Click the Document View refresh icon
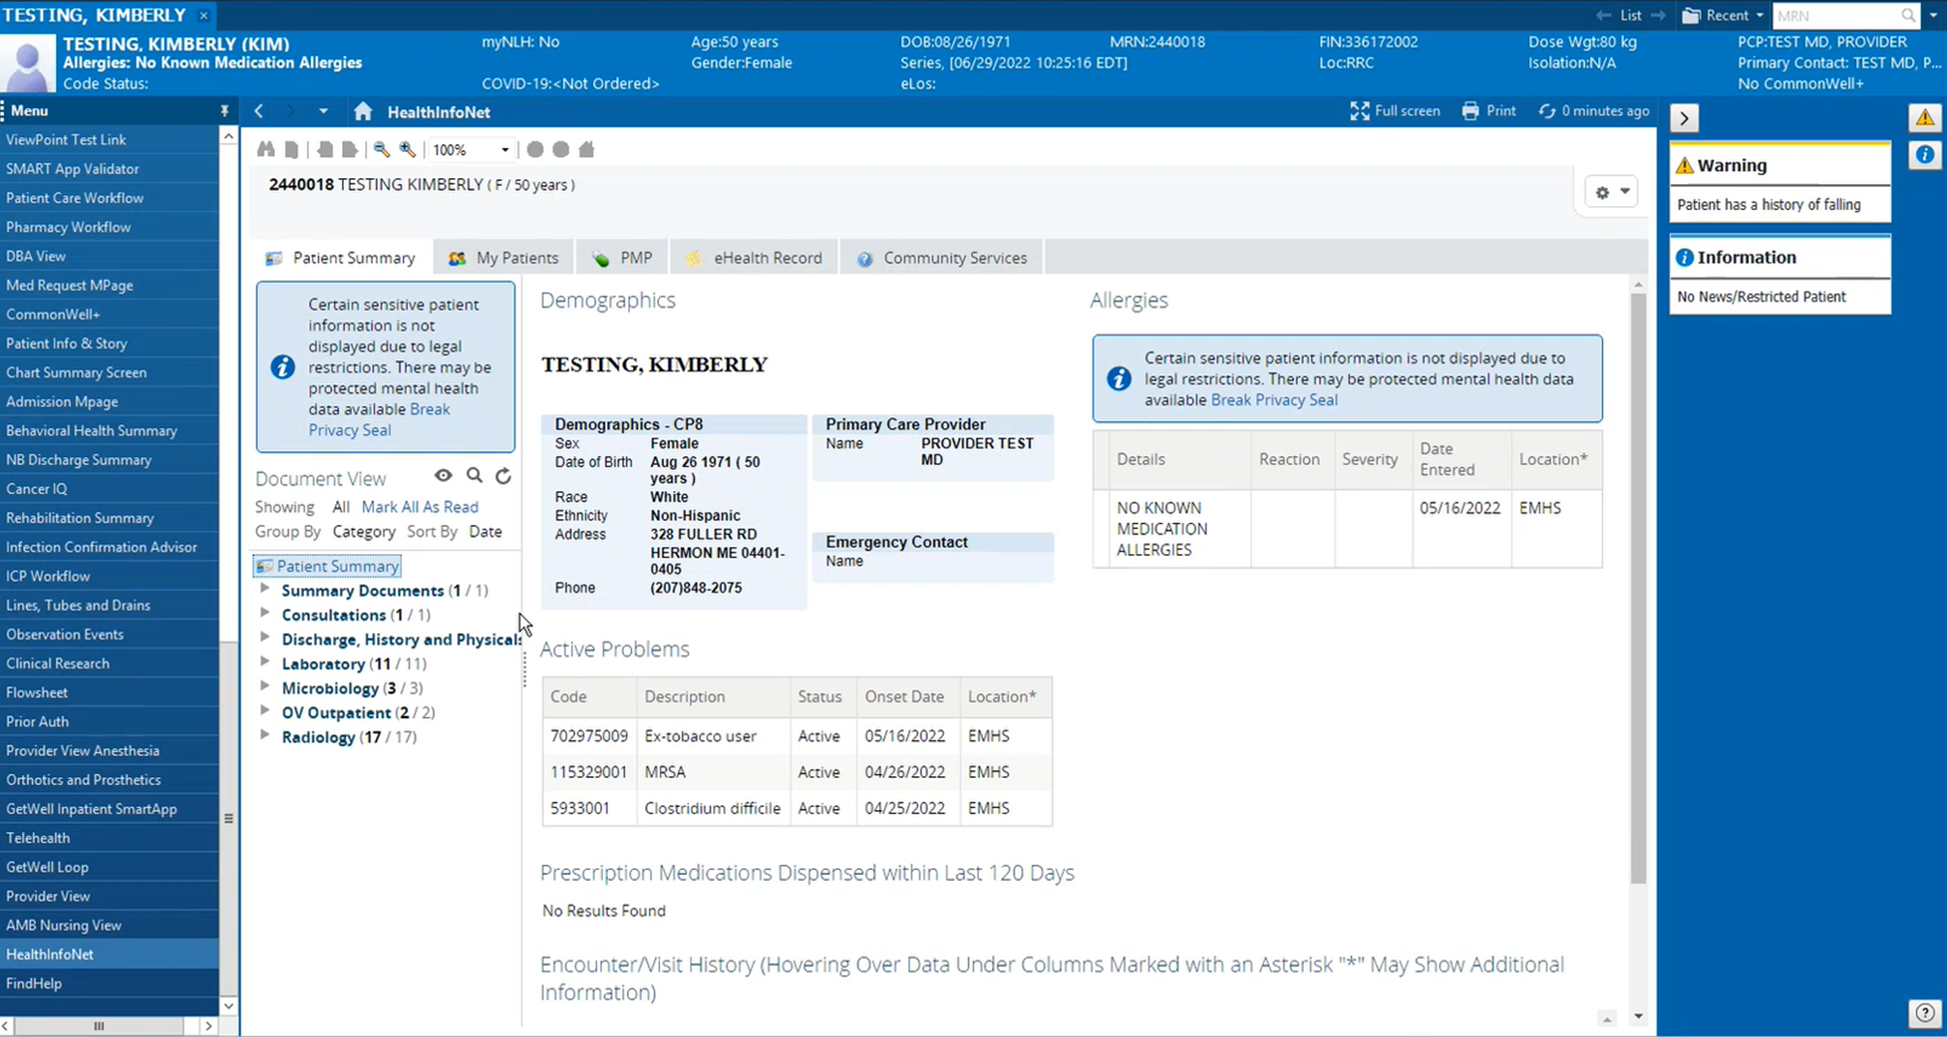 coord(503,476)
